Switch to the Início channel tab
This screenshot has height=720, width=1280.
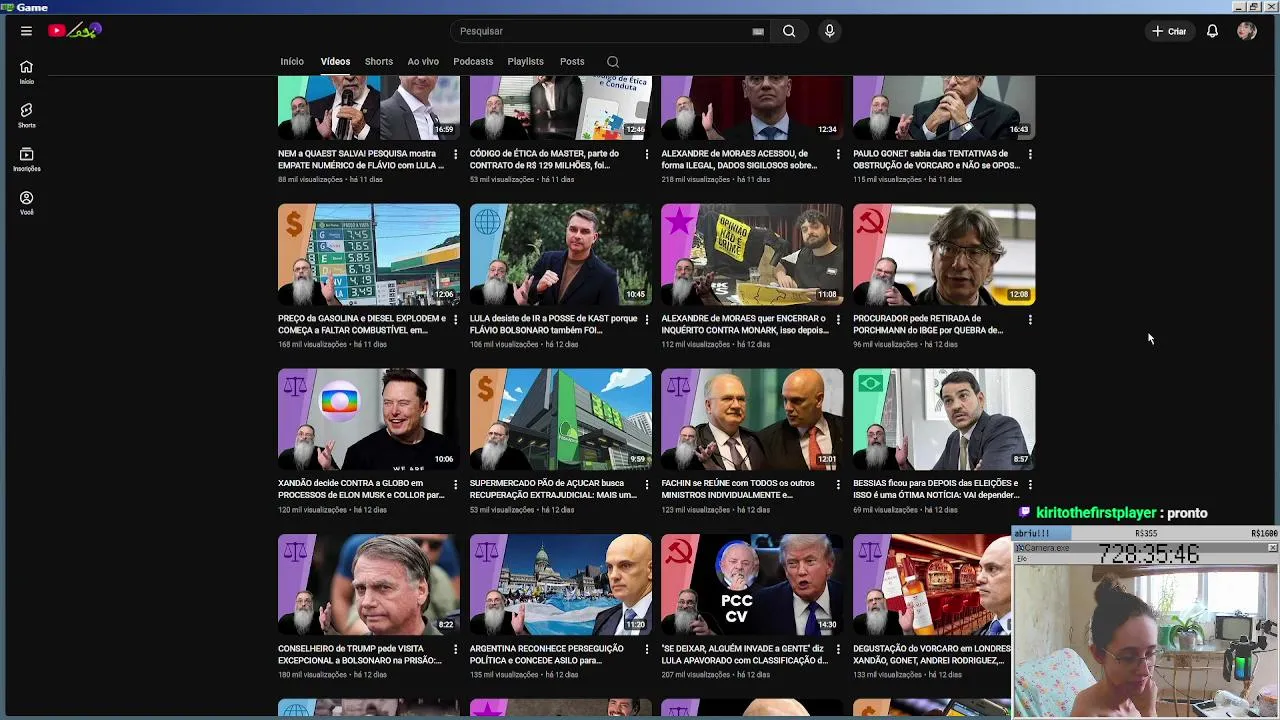click(x=292, y=61)
